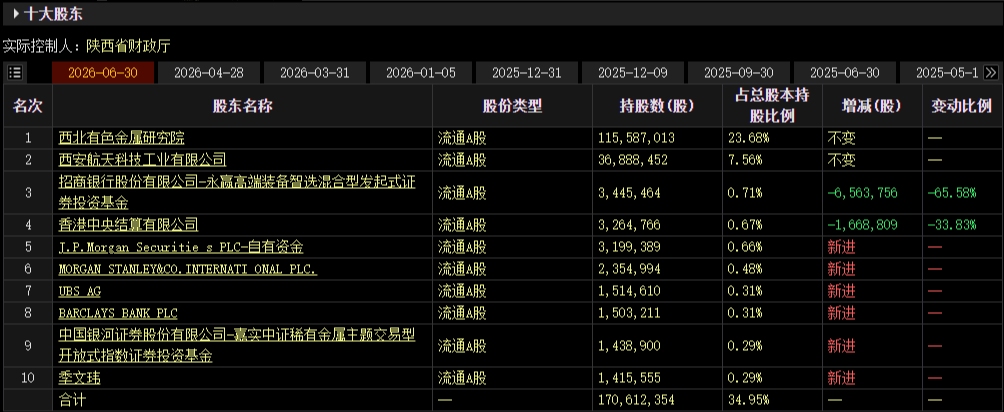Image resolution: width=1004 pixels, height=412 pixels.
Task: Select the 7.56% ratio cell
Action: click(x=745, y=160)
